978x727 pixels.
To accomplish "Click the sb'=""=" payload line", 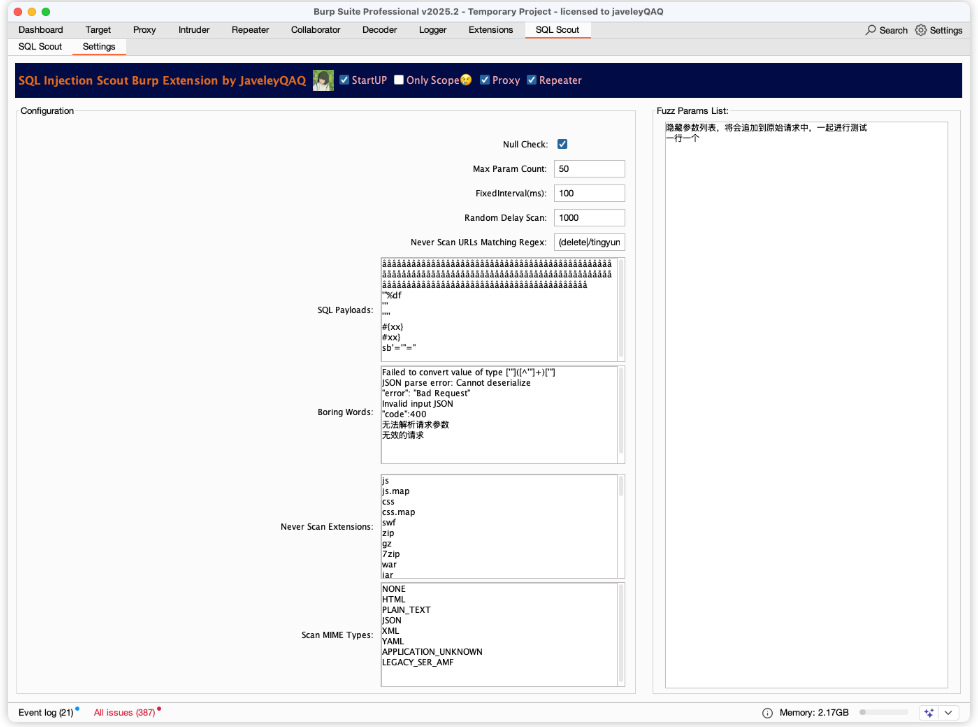I will point(399,348).
